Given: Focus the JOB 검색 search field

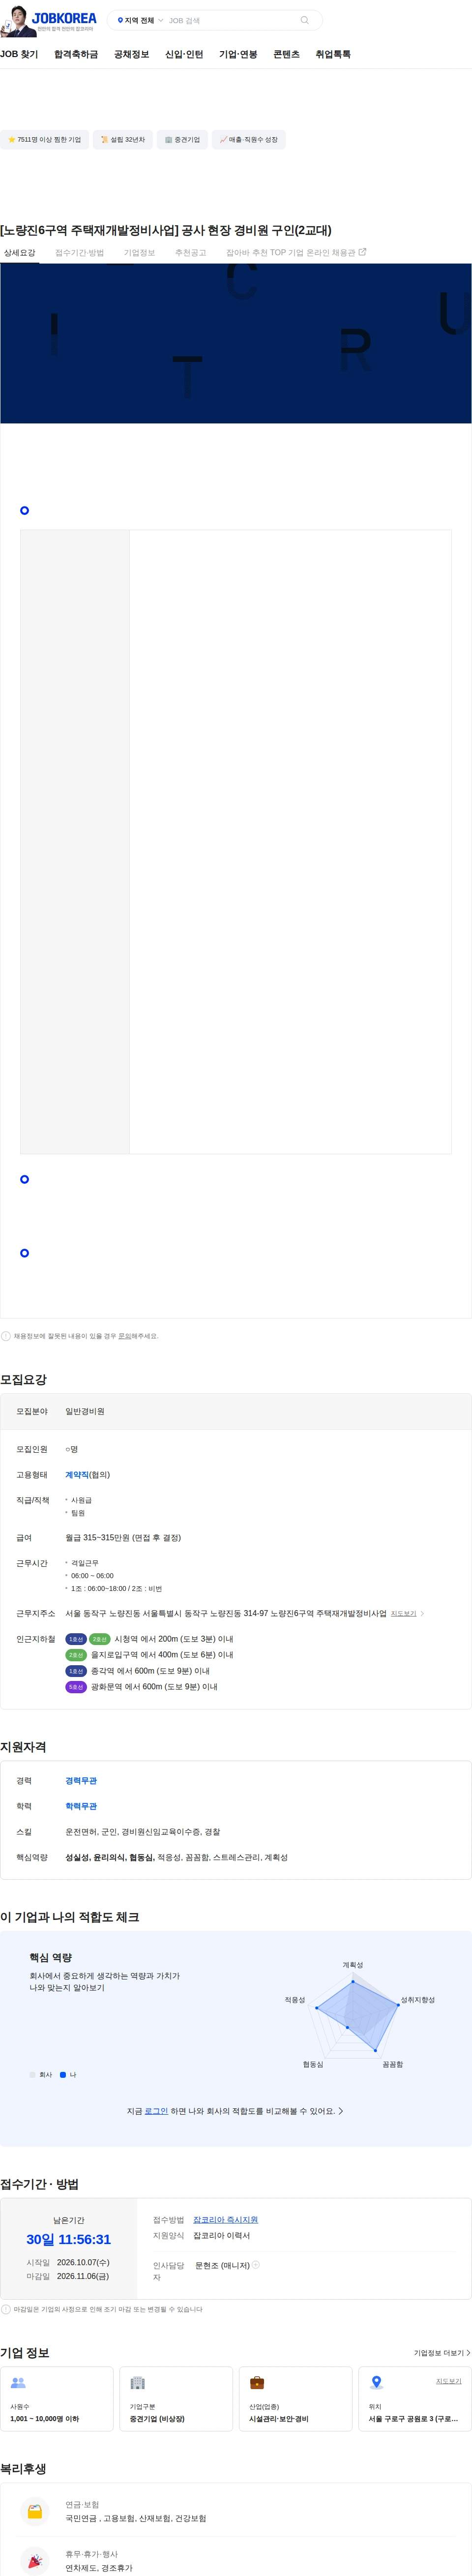Looking at the screenshot, I should (231, 20).
